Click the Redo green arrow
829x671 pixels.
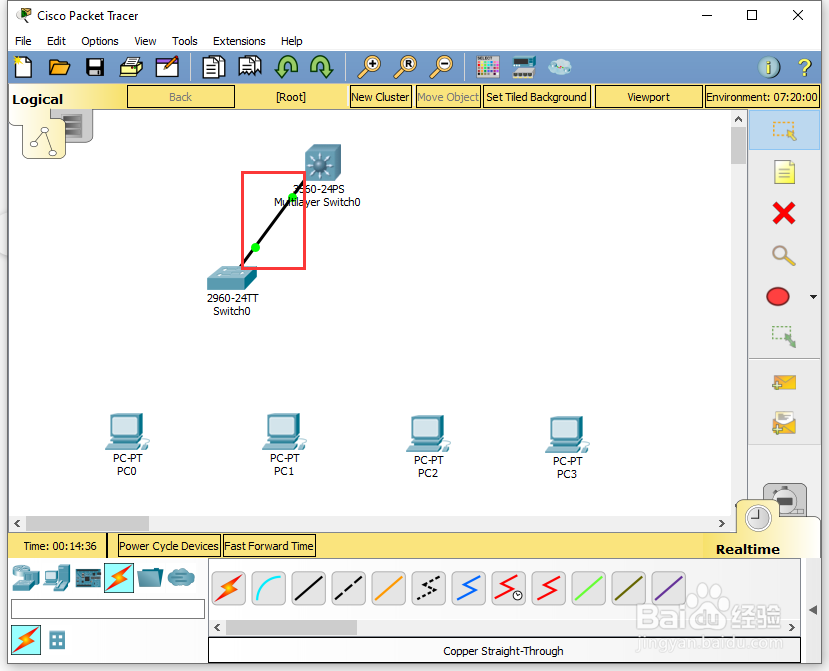(x=321, y=67)
